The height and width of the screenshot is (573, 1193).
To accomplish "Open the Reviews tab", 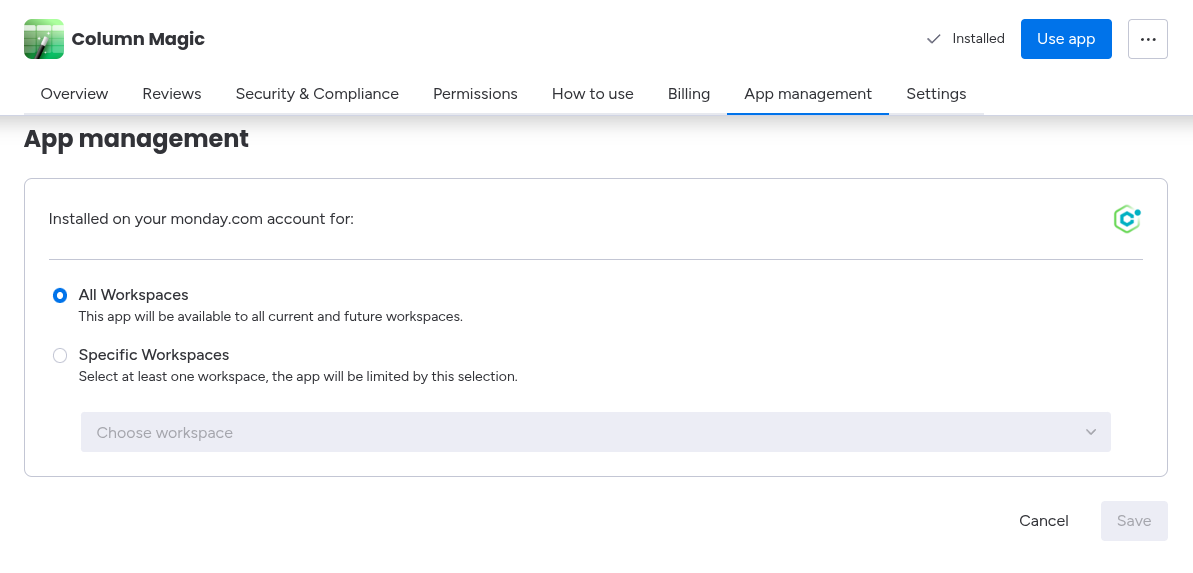I will [x=172, y=94].
